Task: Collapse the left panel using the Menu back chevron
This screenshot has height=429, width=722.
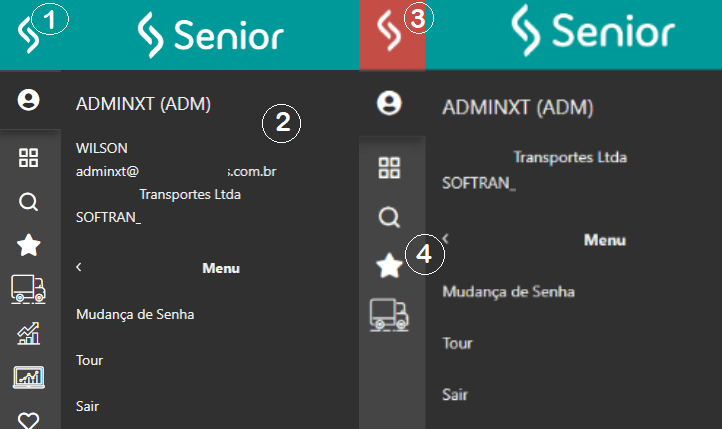Action: tap(78, 267)
